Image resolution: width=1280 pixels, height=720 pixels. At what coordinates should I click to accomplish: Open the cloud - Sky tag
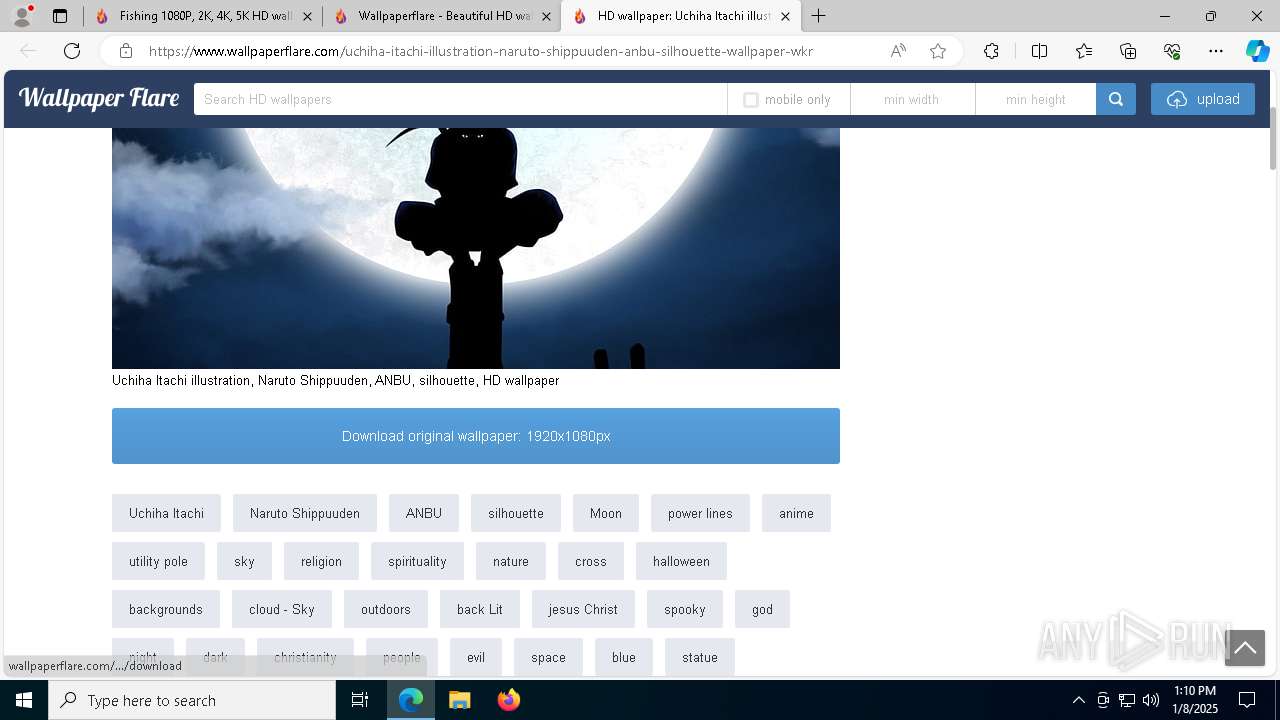(x=282, y=609)
